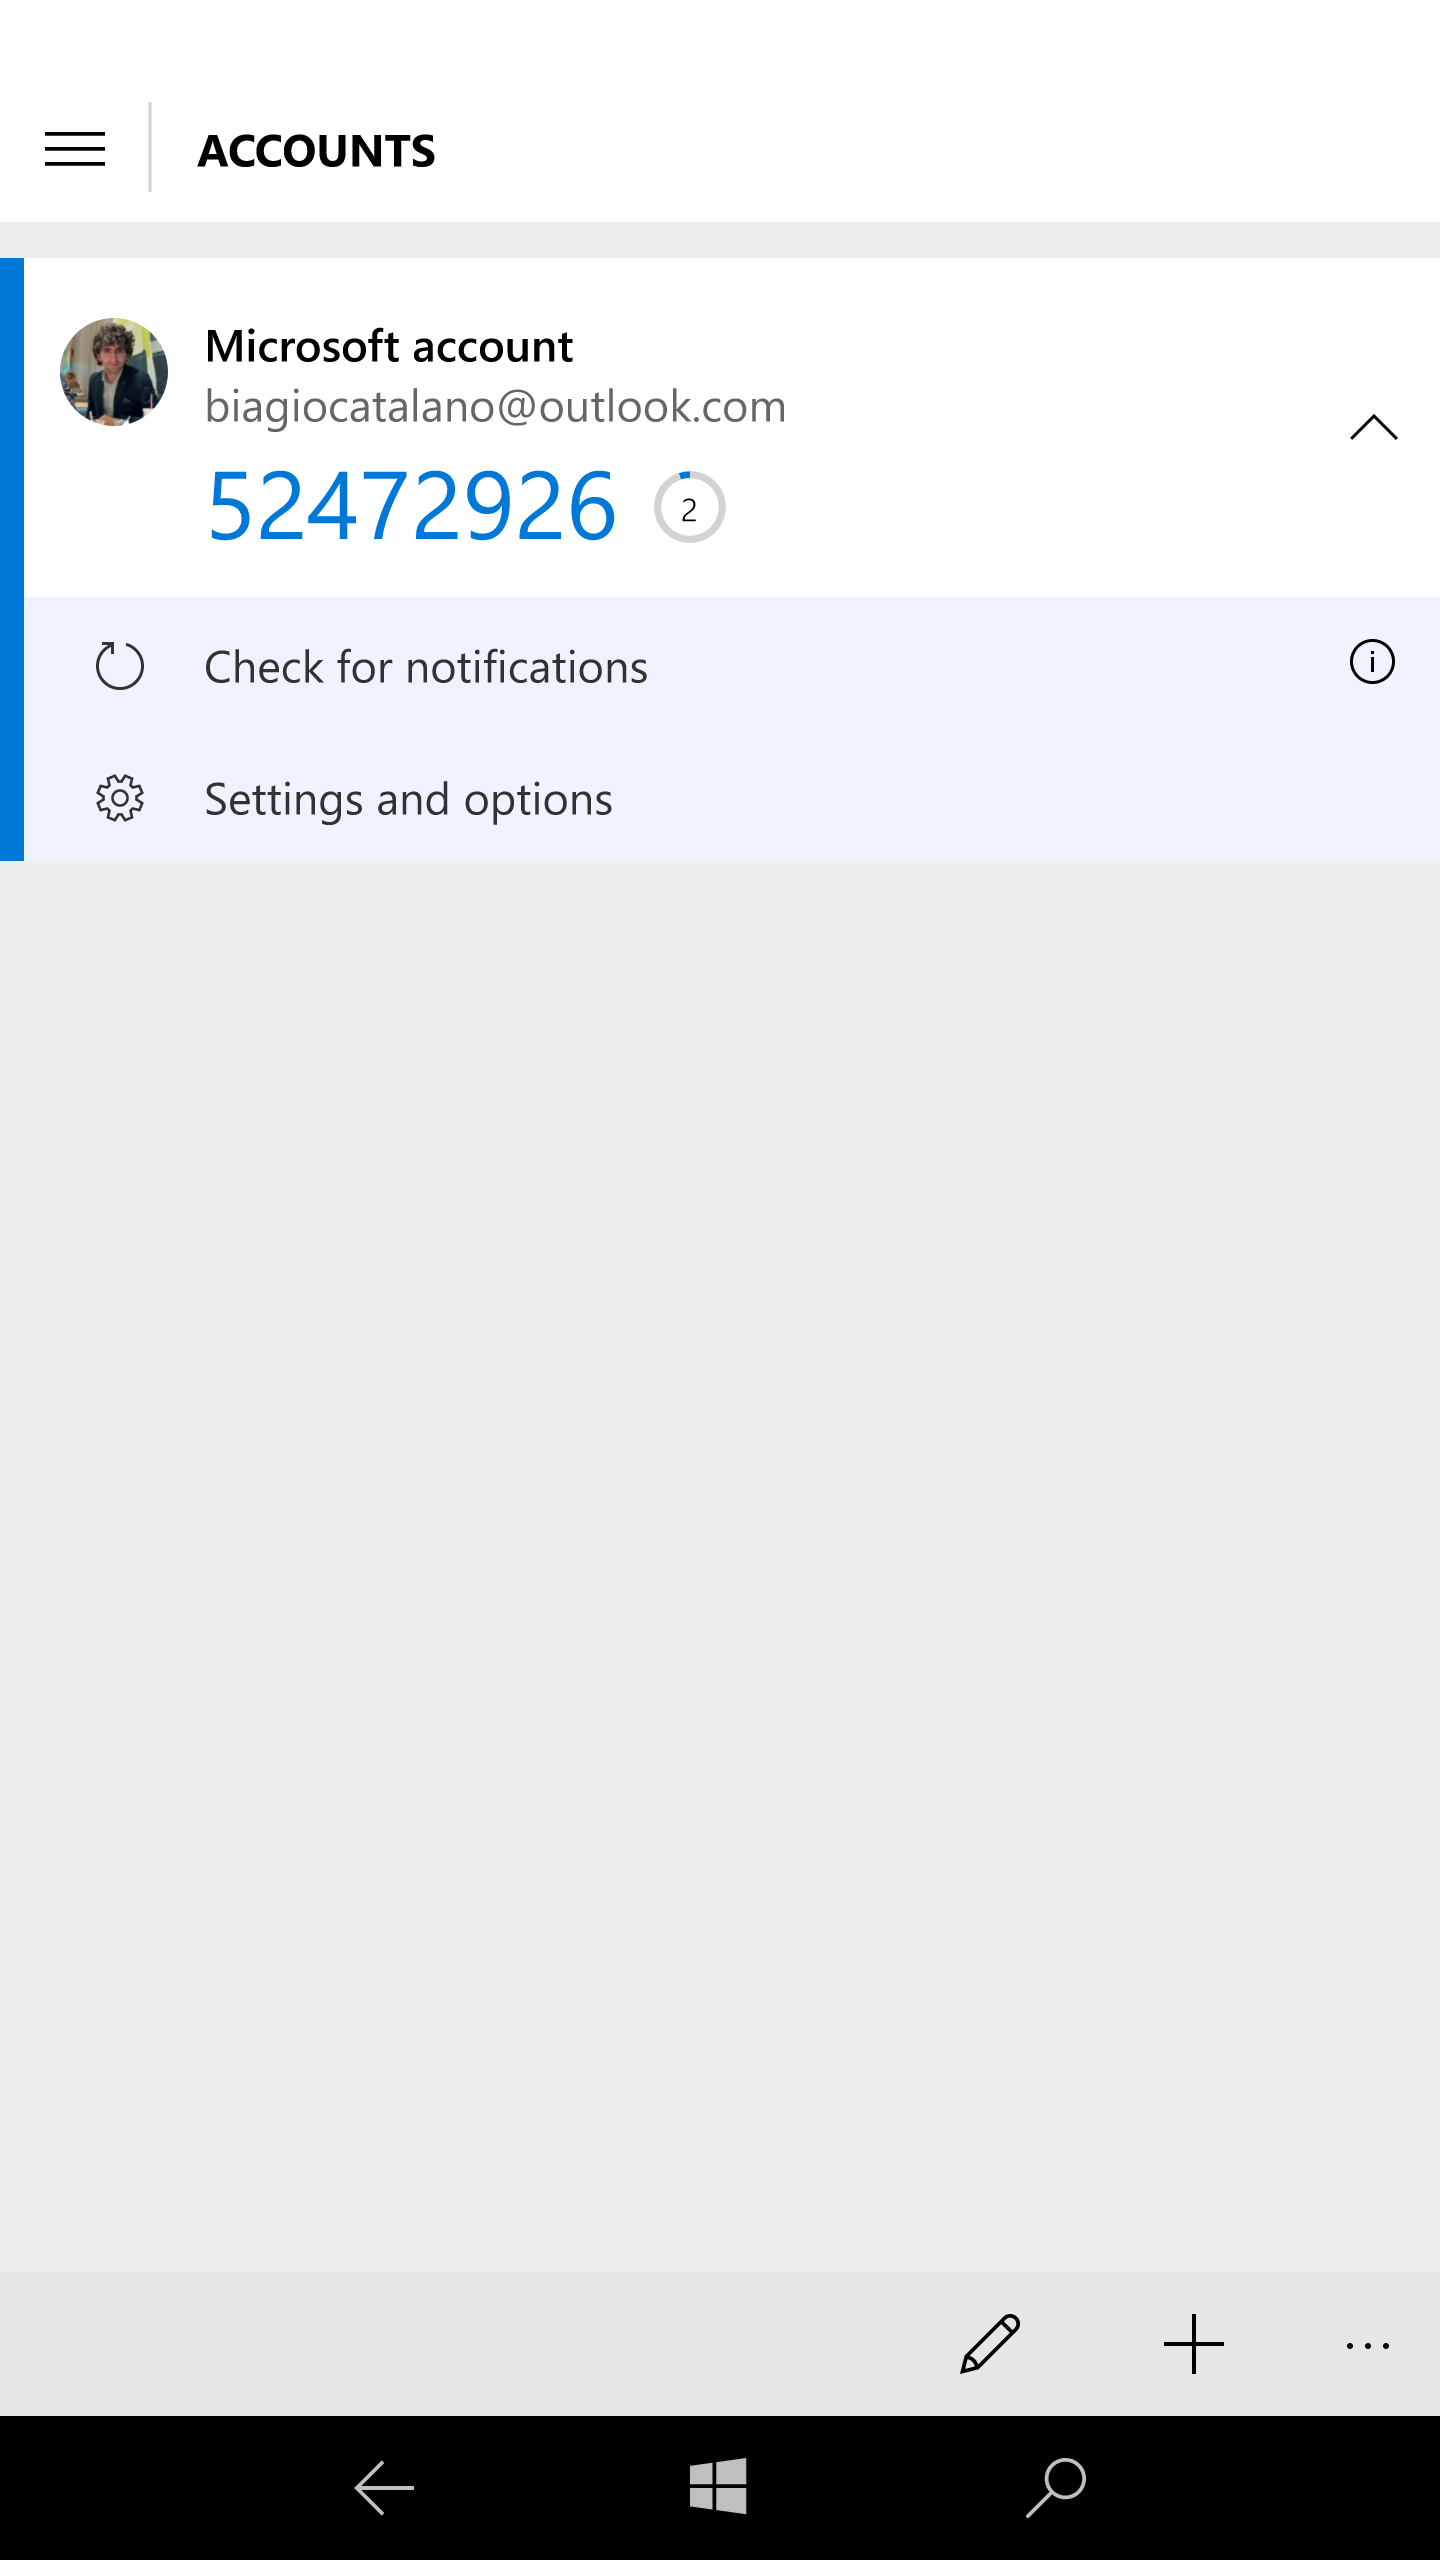Click the 52472926 verification code
Viewport: 1440px width, 2560px height.
click(411, 507)
